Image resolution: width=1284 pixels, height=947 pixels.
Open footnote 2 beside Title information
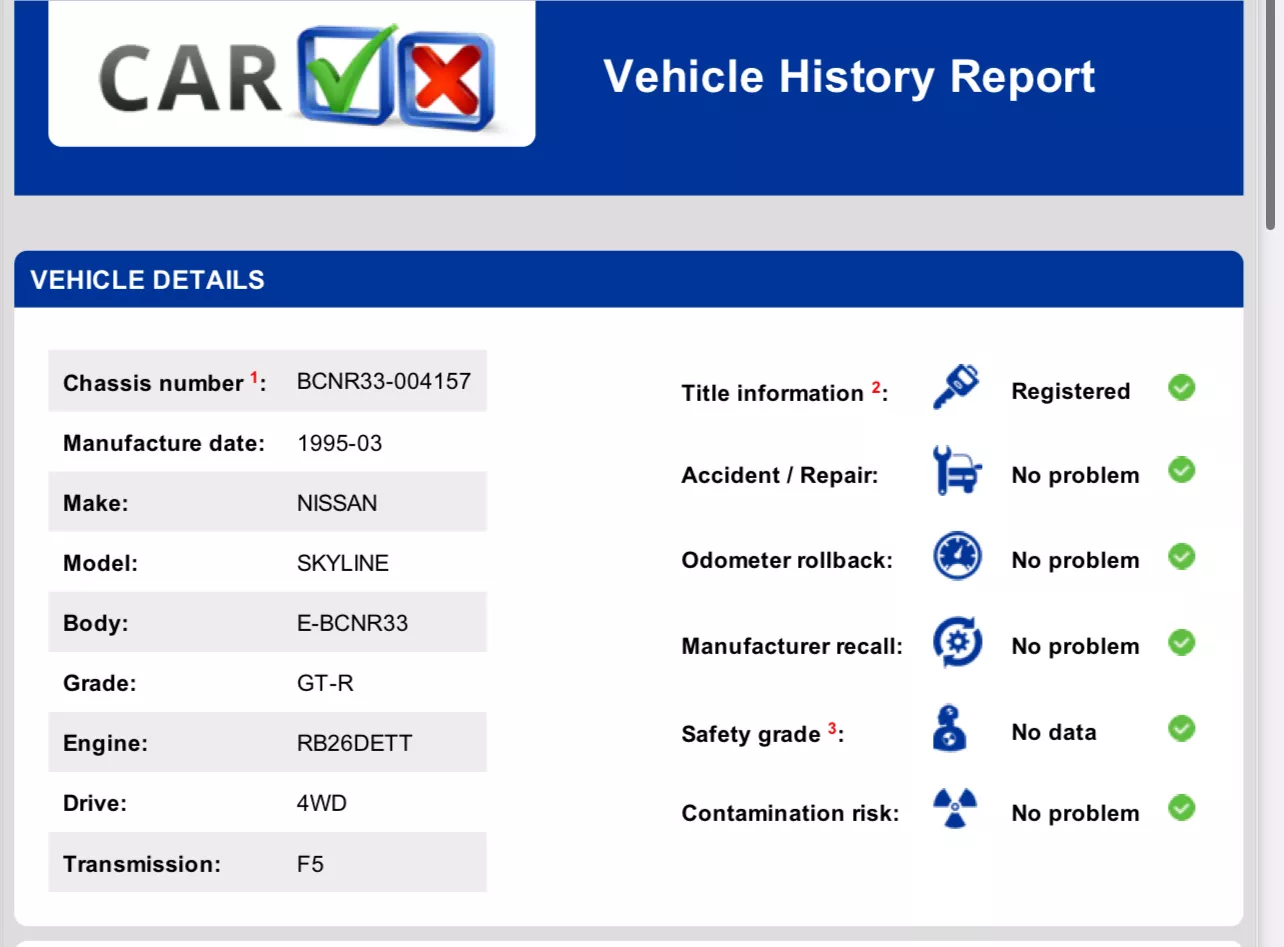click(x=876, y=387)
